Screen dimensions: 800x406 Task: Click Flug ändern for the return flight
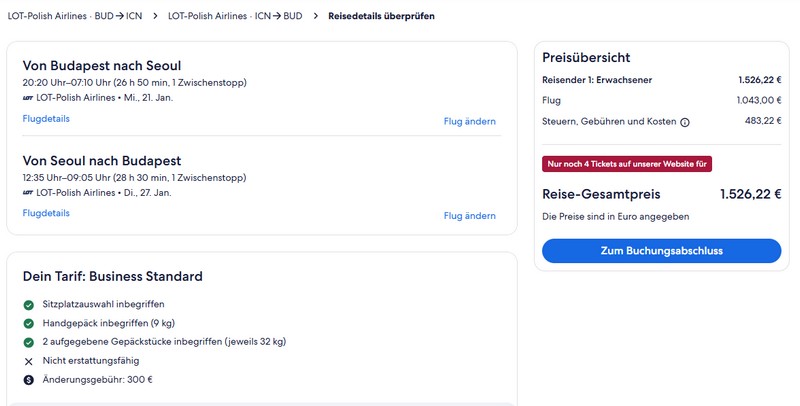coord(469,215)
